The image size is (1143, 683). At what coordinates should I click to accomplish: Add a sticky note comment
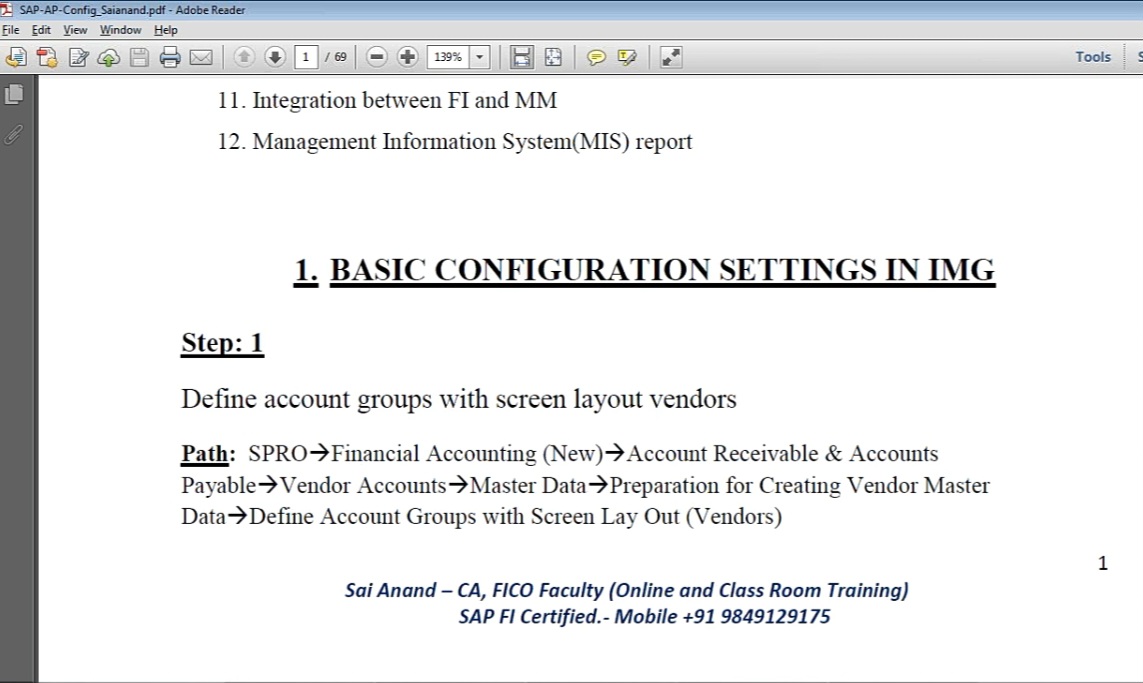coord(596,58)
